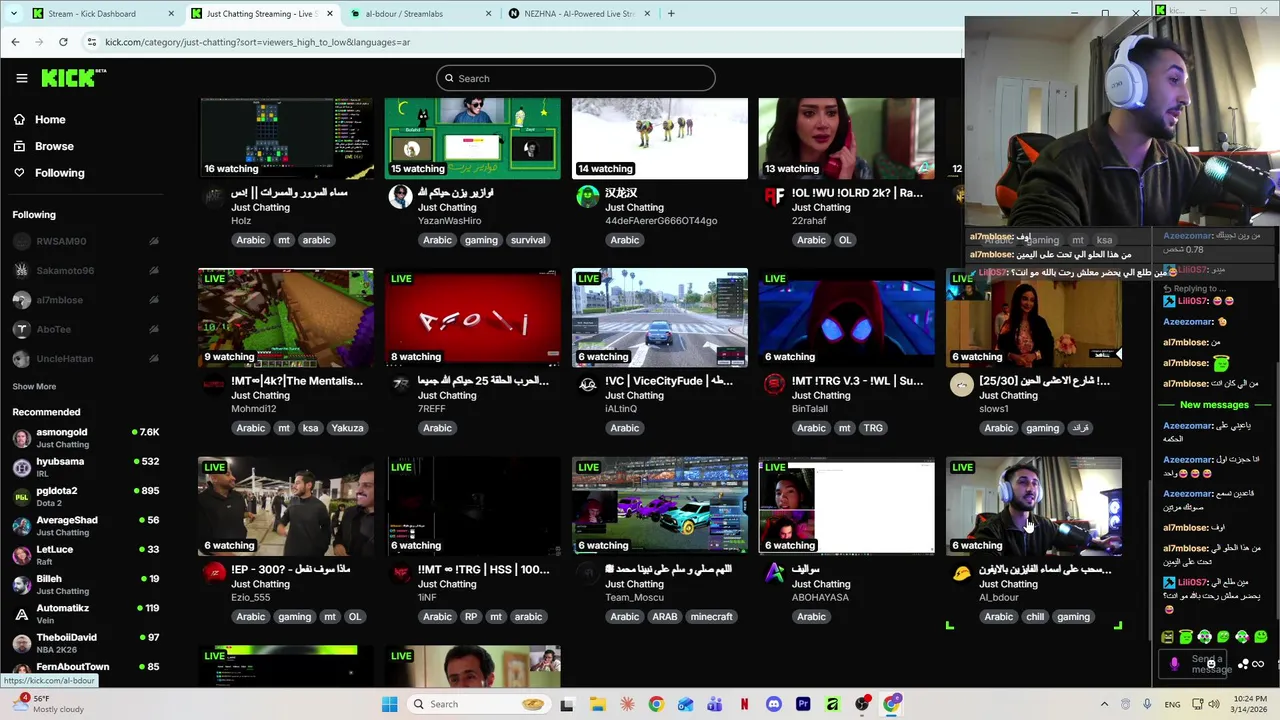Click the RP tag under 1iNF
The width and height of the screenshot is (1280, 720).
tap(471, 617)
